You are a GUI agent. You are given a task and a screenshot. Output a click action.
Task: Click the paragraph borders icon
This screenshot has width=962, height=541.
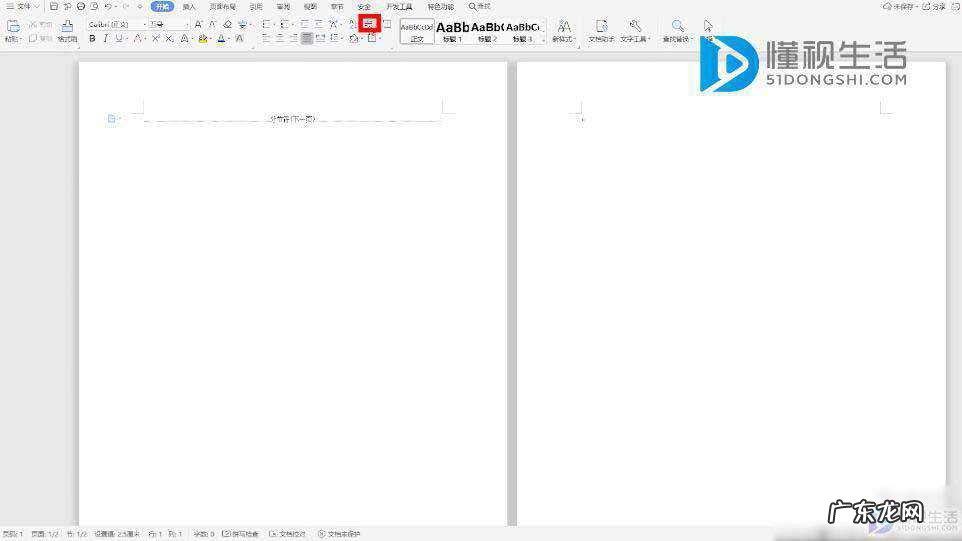tap(372, 38)
